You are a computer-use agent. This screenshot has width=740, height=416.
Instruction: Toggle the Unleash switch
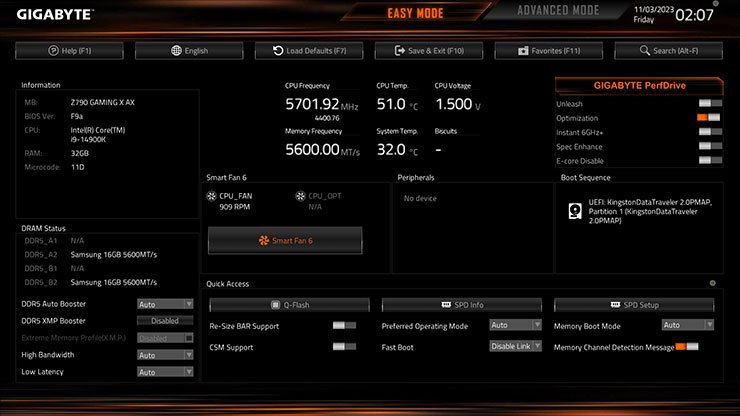tap(709, 103)
